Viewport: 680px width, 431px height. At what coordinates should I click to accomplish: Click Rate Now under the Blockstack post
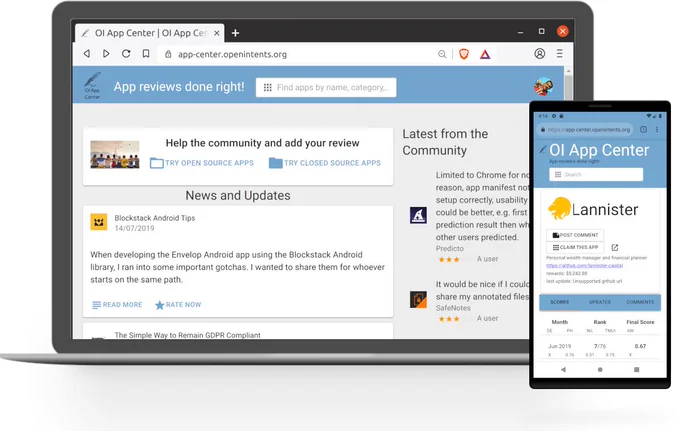(x=178, y=305)
